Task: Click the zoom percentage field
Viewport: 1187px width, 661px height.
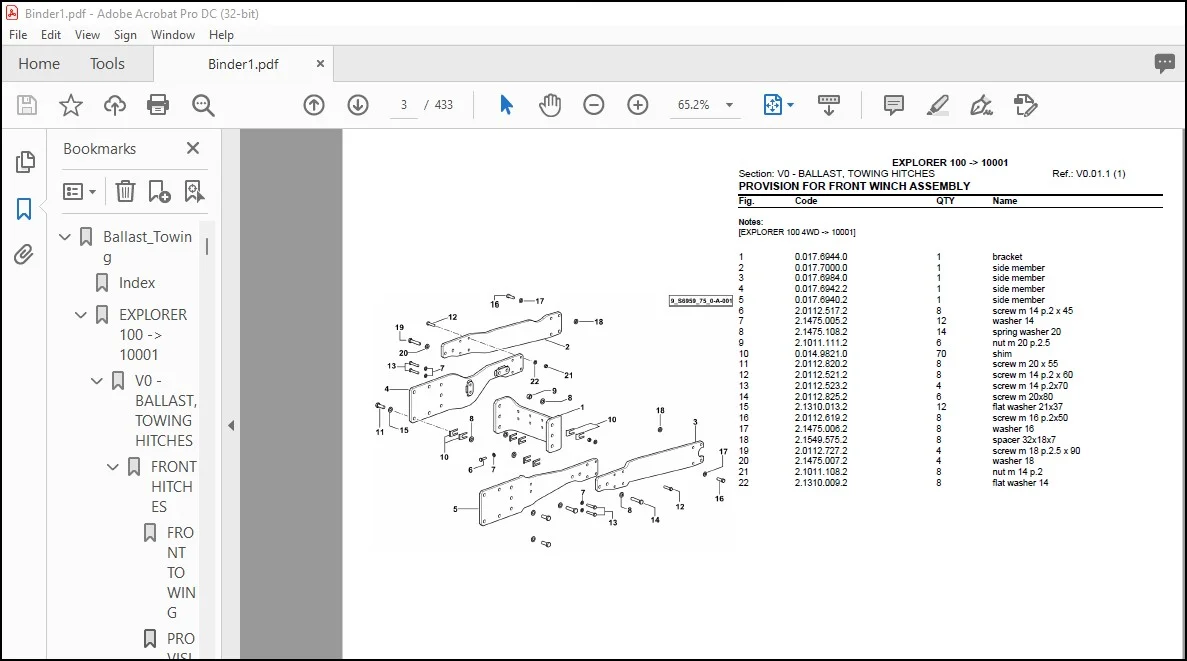Action: point(693,105)
